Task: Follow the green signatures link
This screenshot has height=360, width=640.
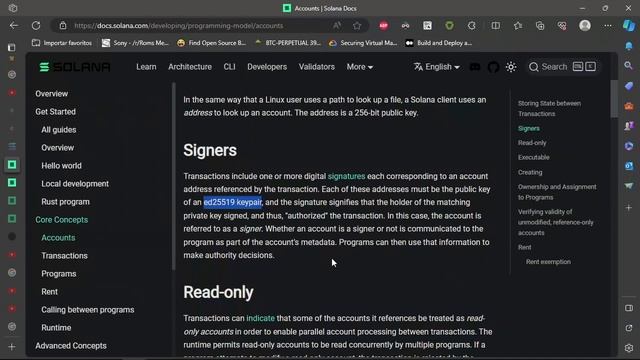Action: coord(346,176)
